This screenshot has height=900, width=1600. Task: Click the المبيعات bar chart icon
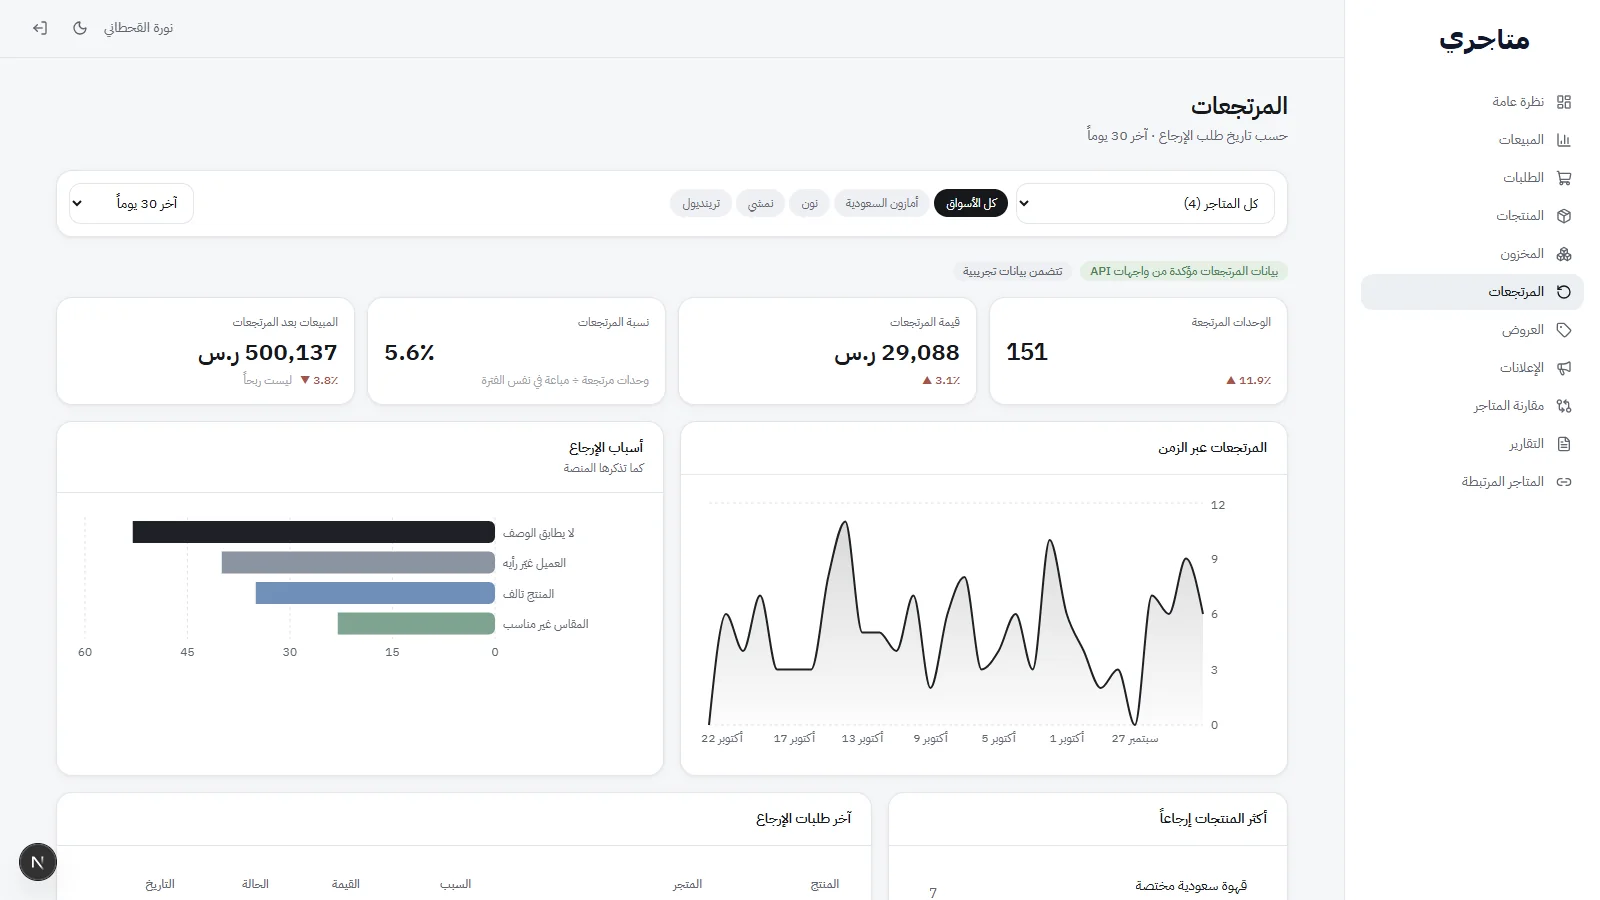(x=1564, y=140)
